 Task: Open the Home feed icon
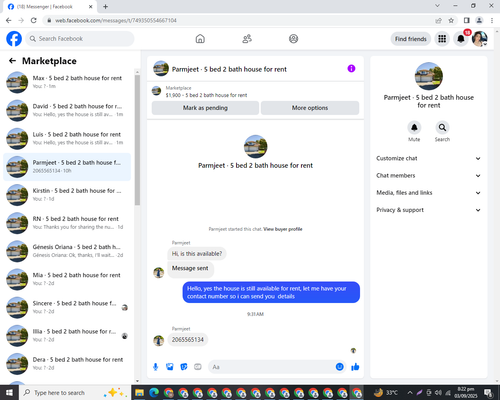click(x=200, y=39)
